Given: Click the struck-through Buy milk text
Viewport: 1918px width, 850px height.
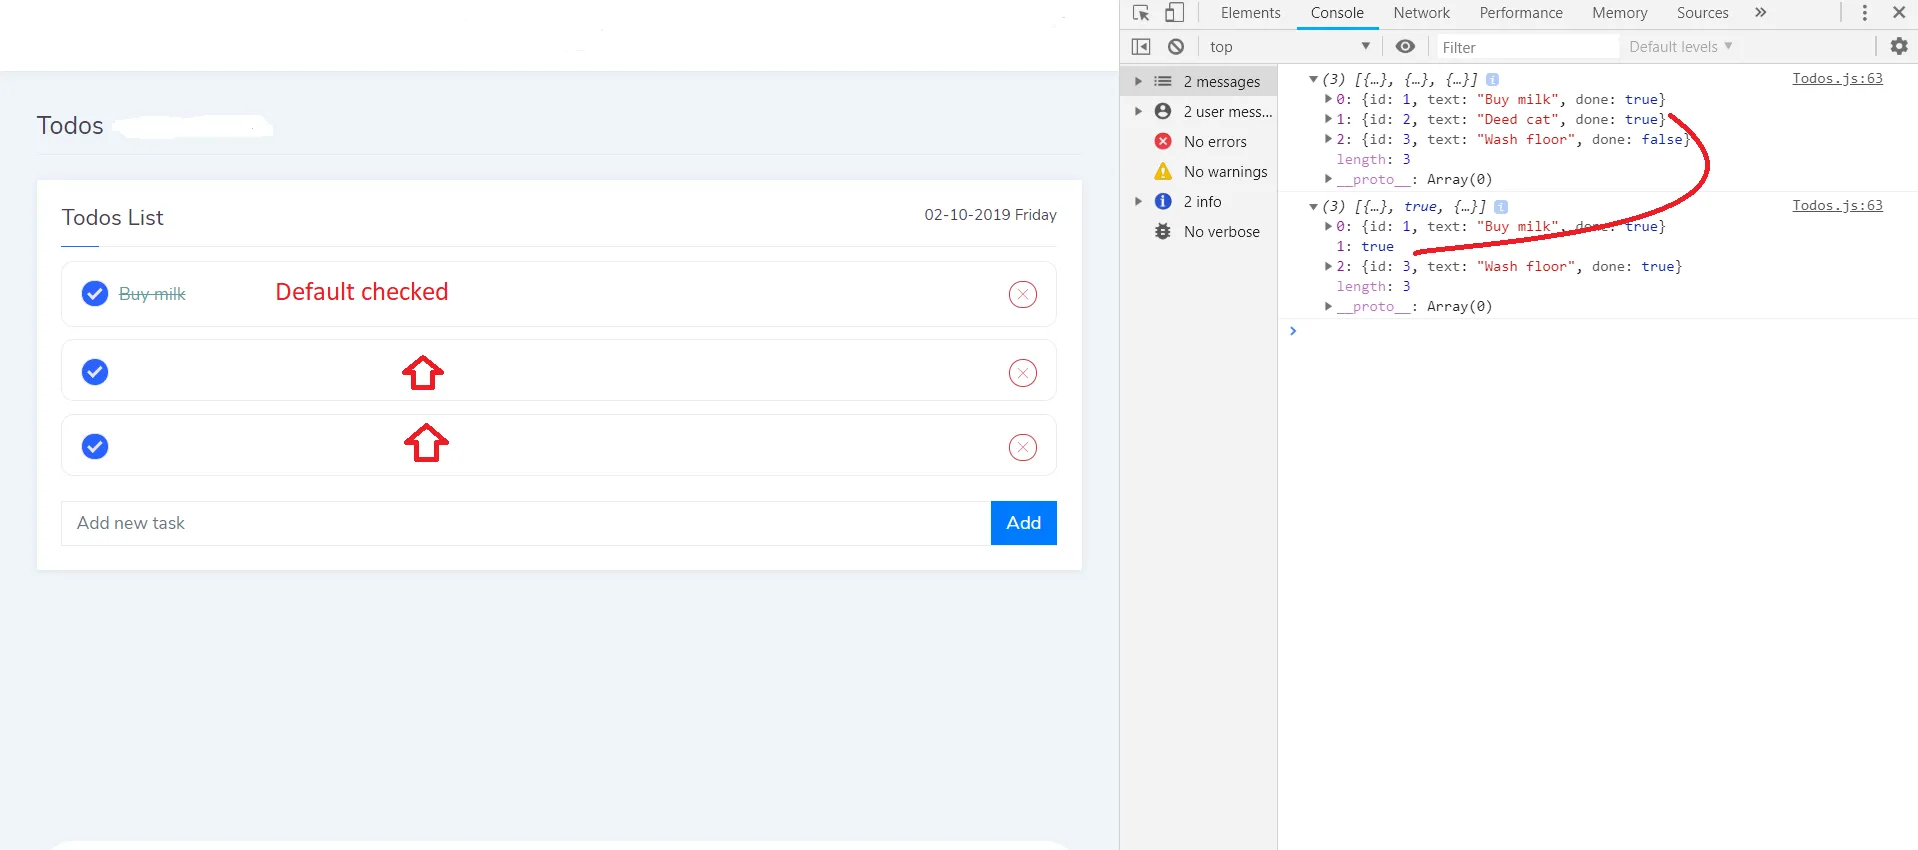Looking at the screenshot, I should click(152, 294).
